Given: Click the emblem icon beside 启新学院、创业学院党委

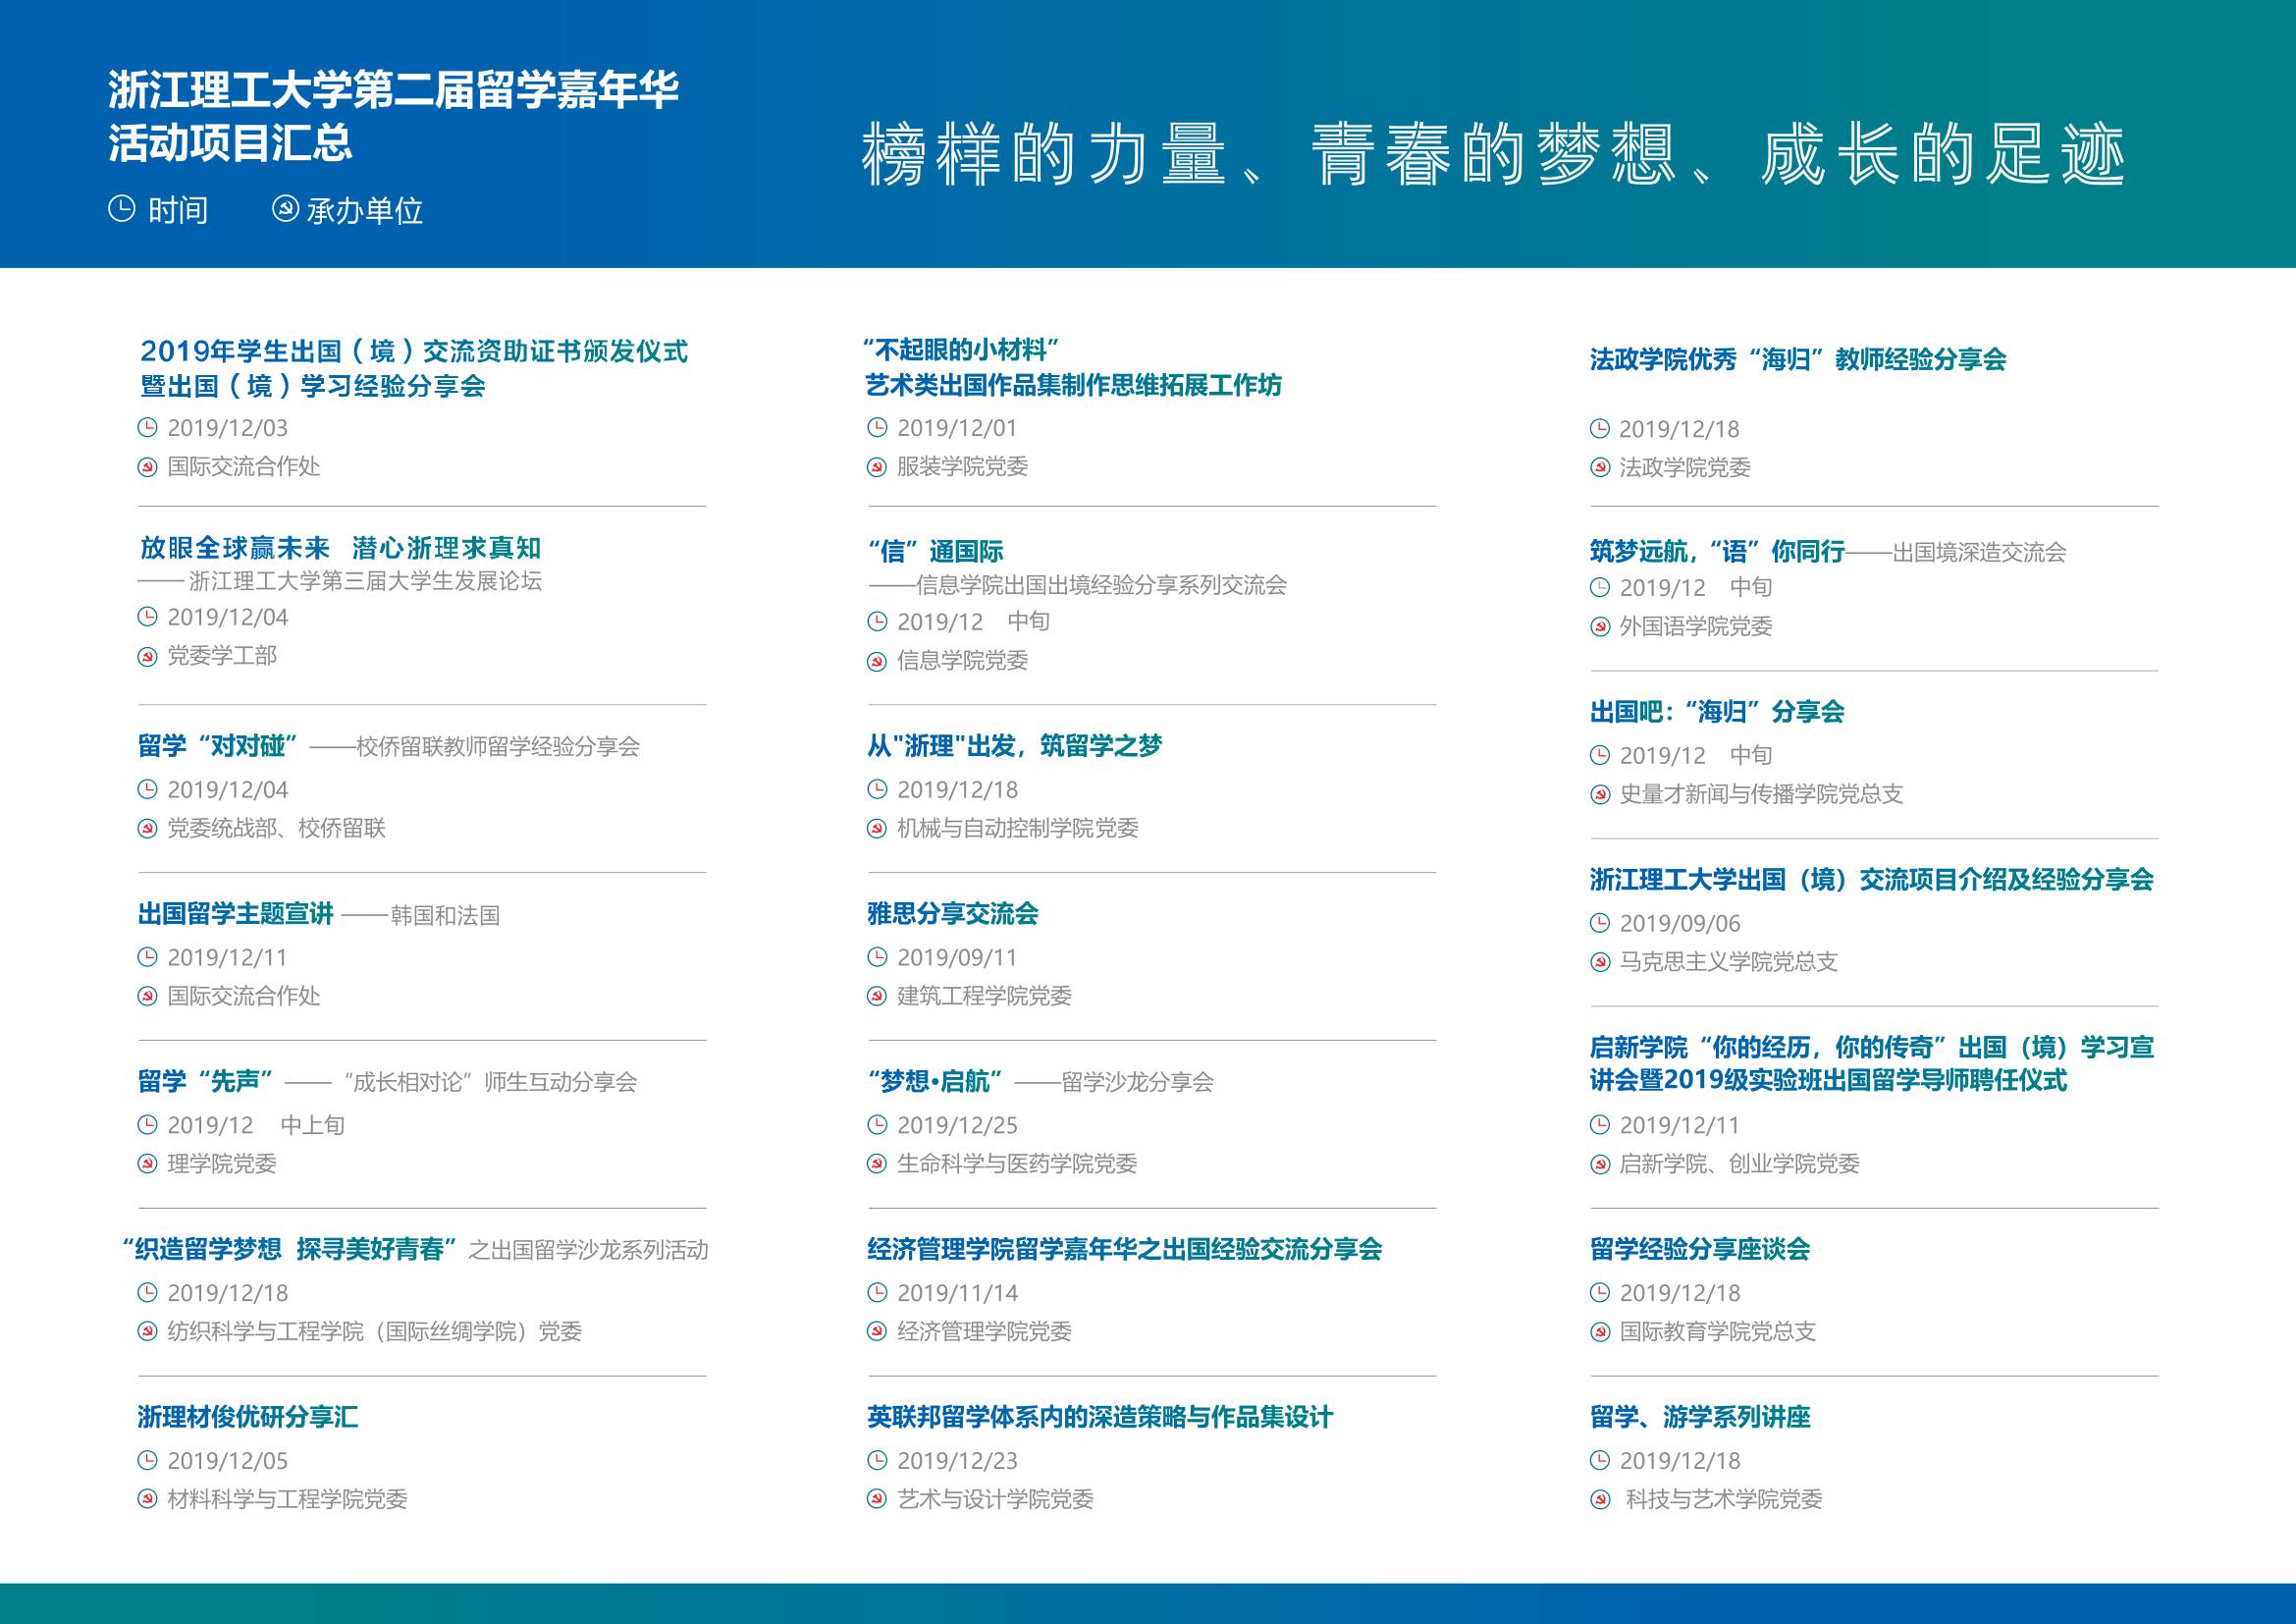Looking at the screenshot, I should (x=1600, y=1164).
